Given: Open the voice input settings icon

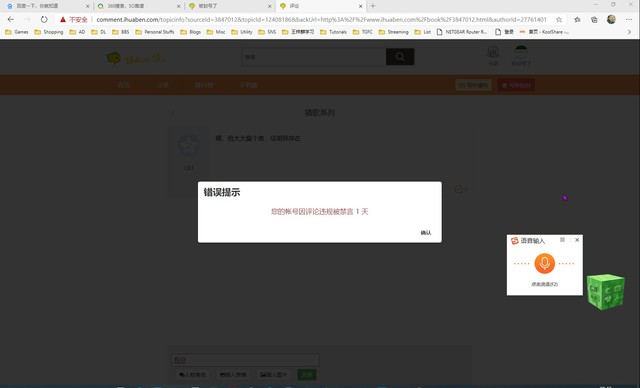Looking at the screenshot, I should (562, 240).
